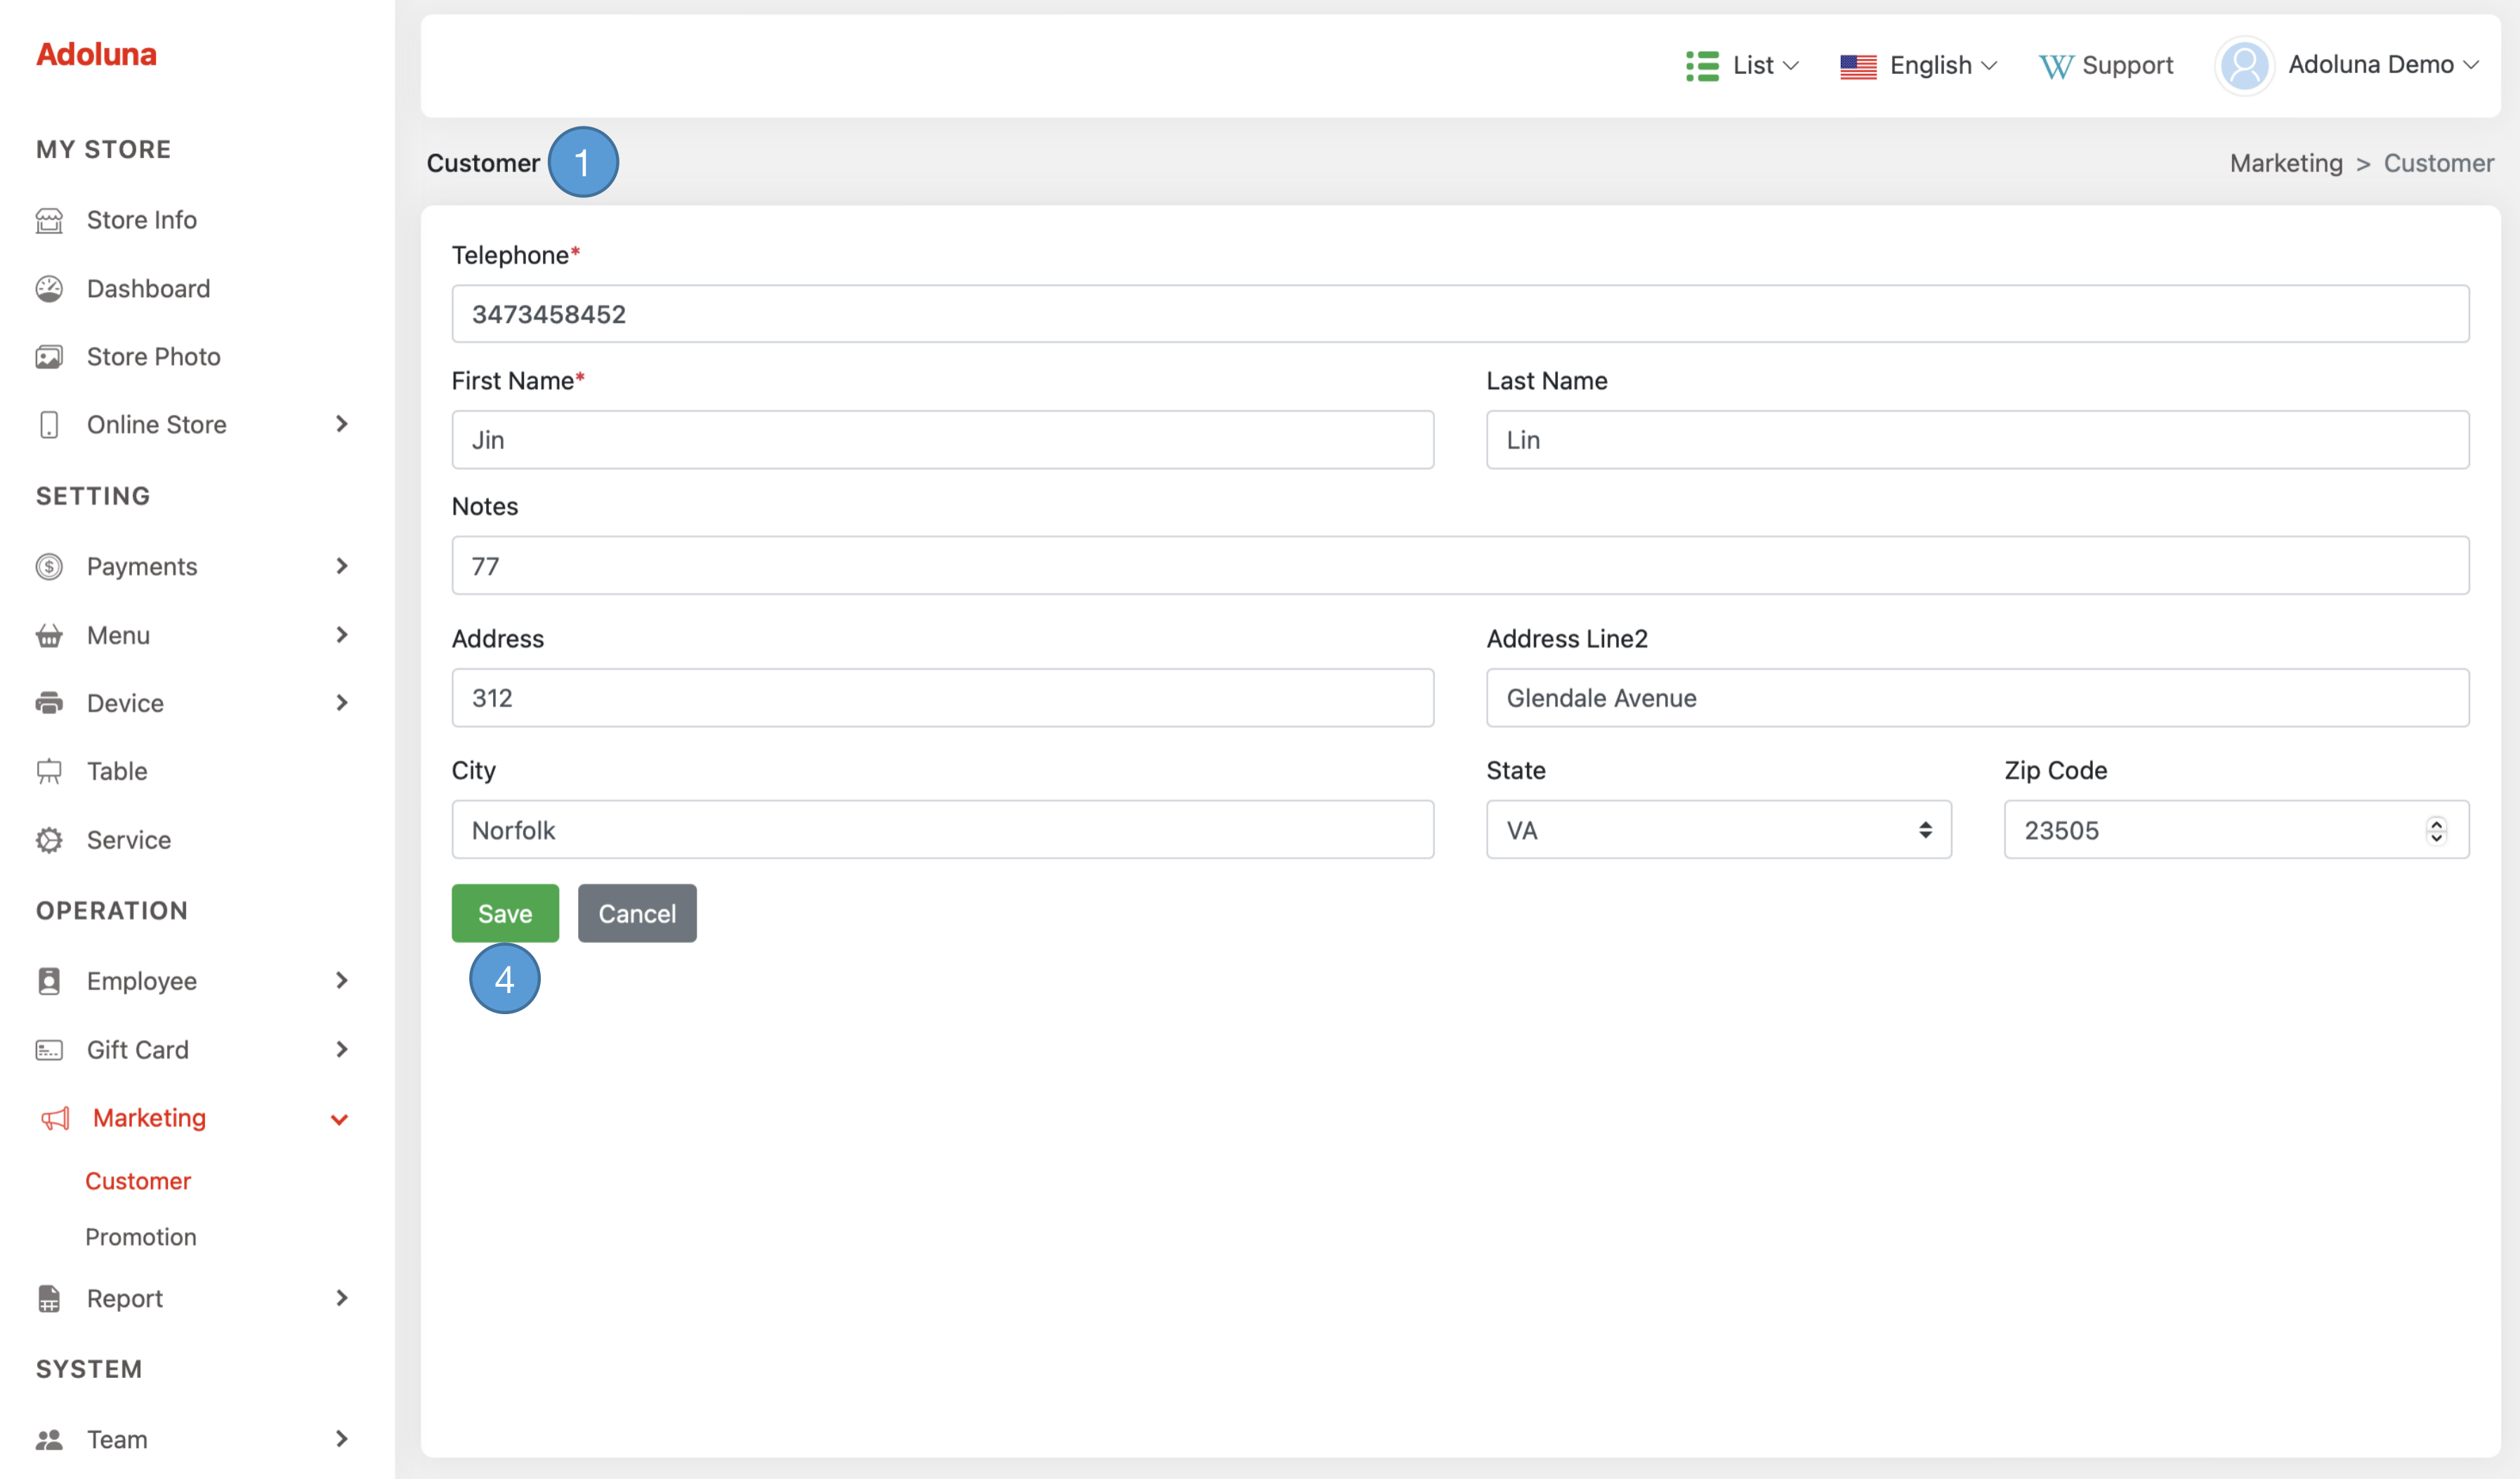Expand the Report submenu chevron
This screenshot has width=2520, height=1479.
point(342,1297)
